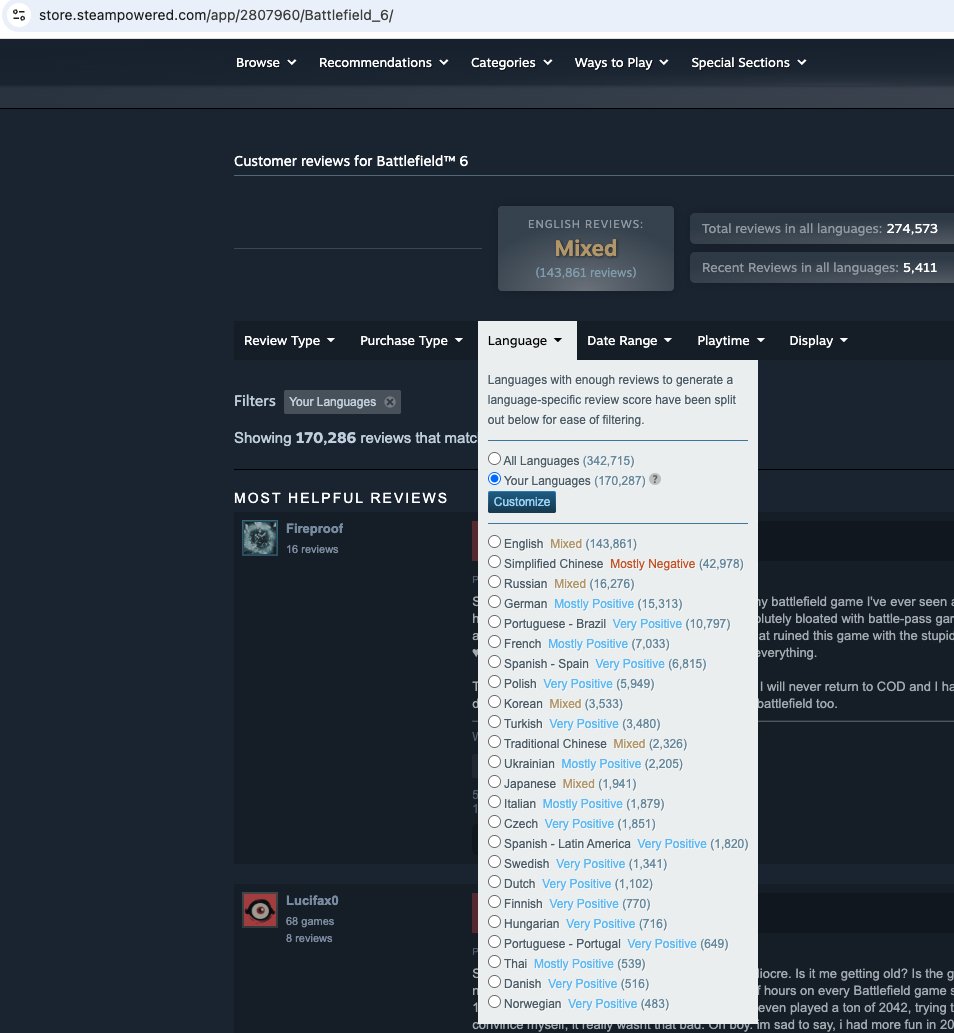Remove the Your Languages filter tag
The width and height of the screenshot is (954, 1033).
pos(390,402)
